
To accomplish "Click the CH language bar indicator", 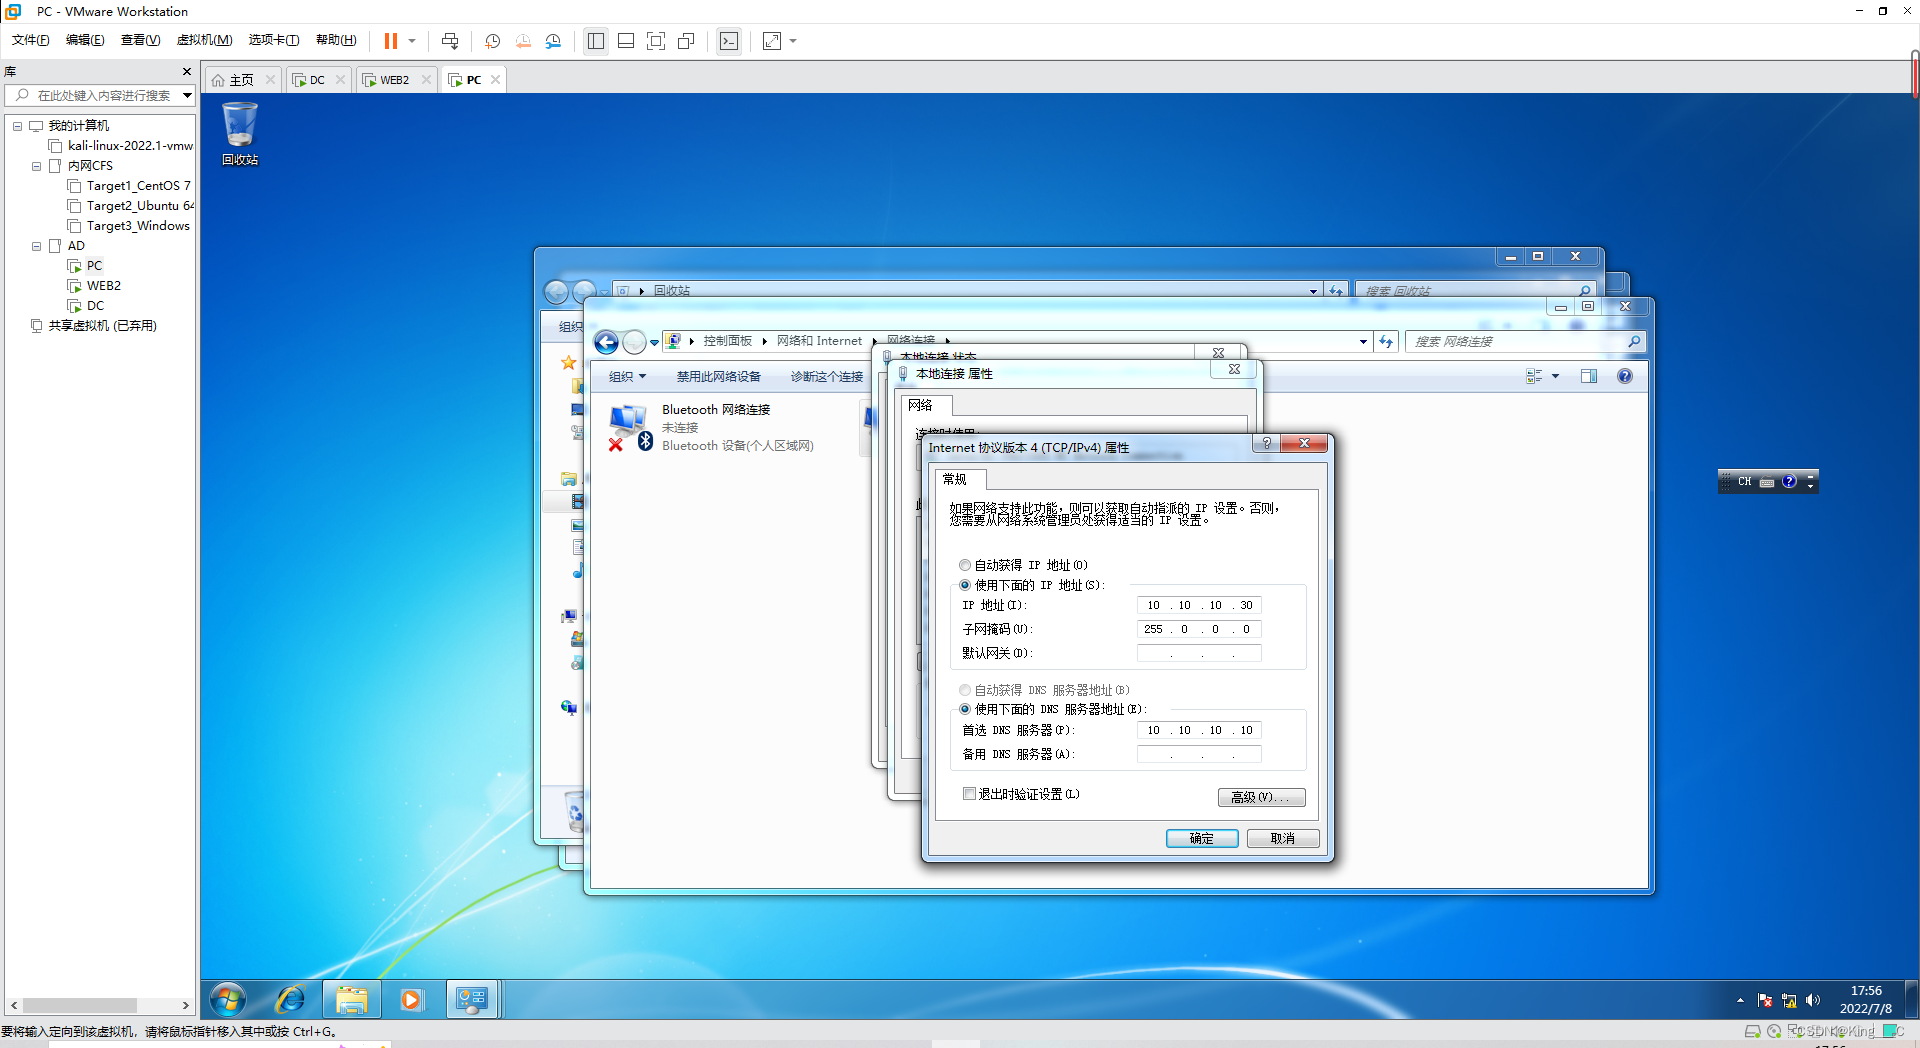I will click(1745, 482).
